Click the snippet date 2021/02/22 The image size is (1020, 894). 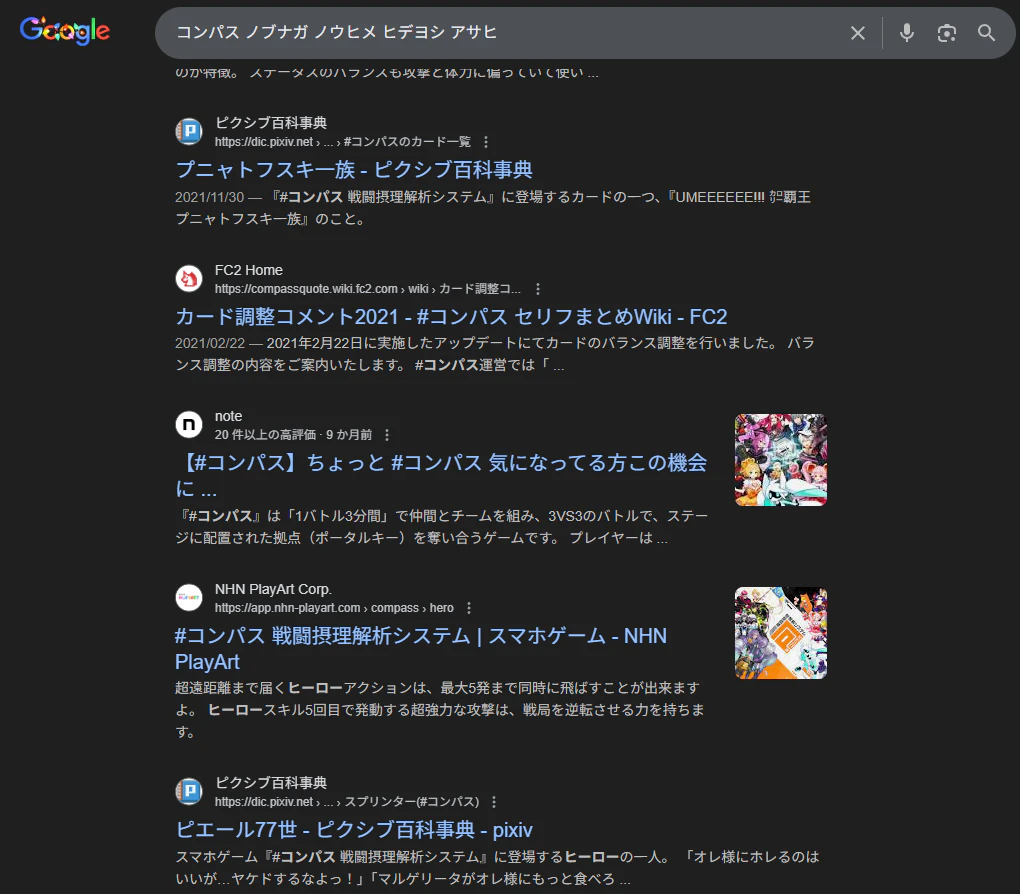(209, 343)
